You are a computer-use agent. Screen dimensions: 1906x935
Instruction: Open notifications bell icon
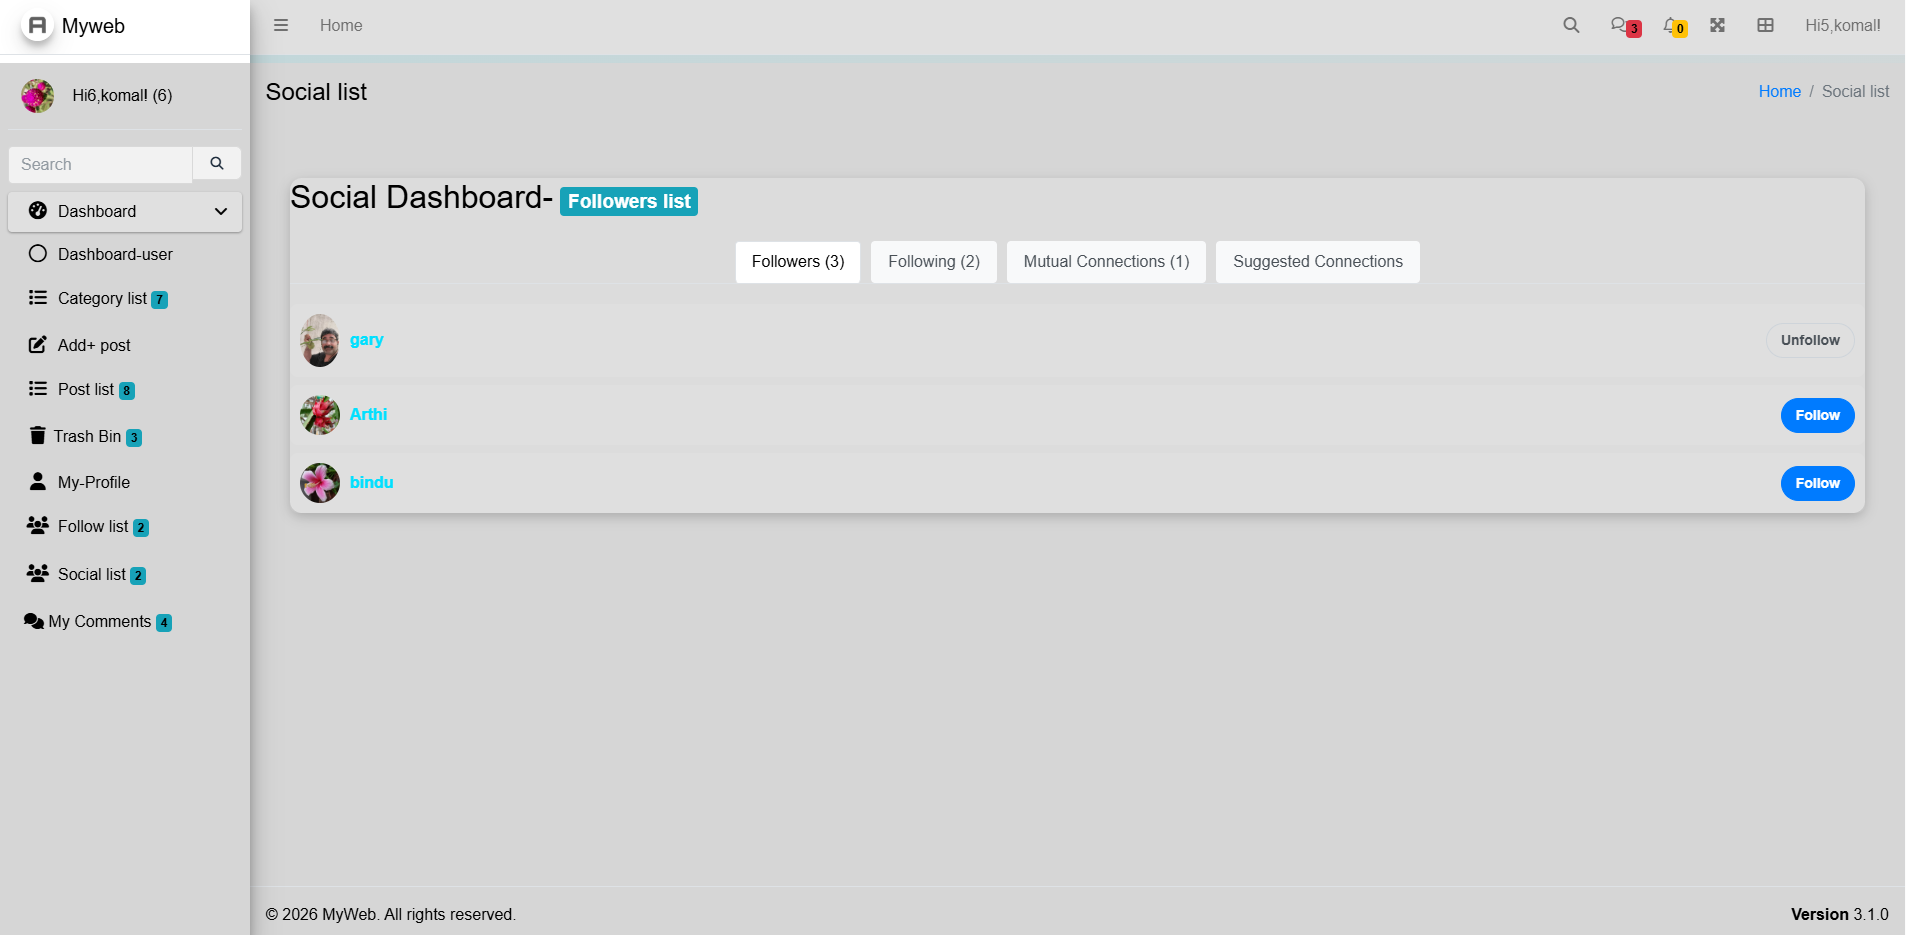tap(1675, 26)
